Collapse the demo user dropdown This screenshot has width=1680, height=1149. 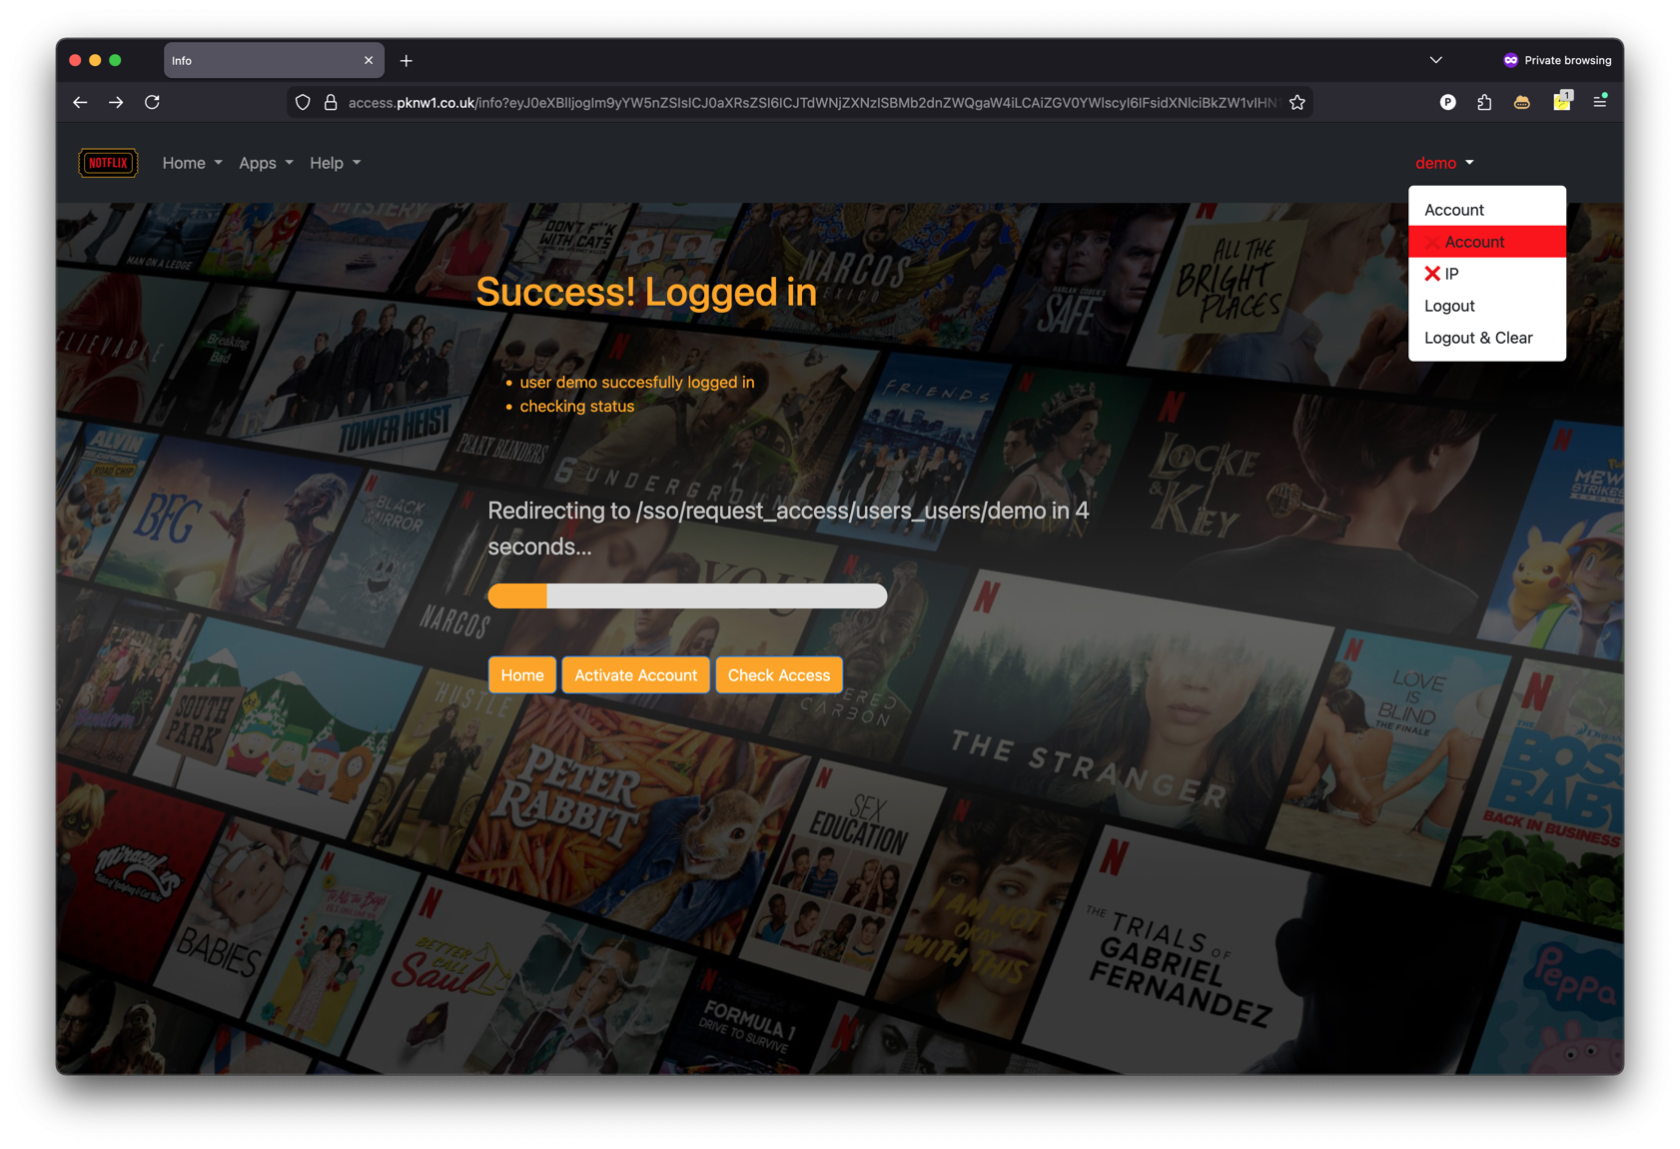[1444, 163]
